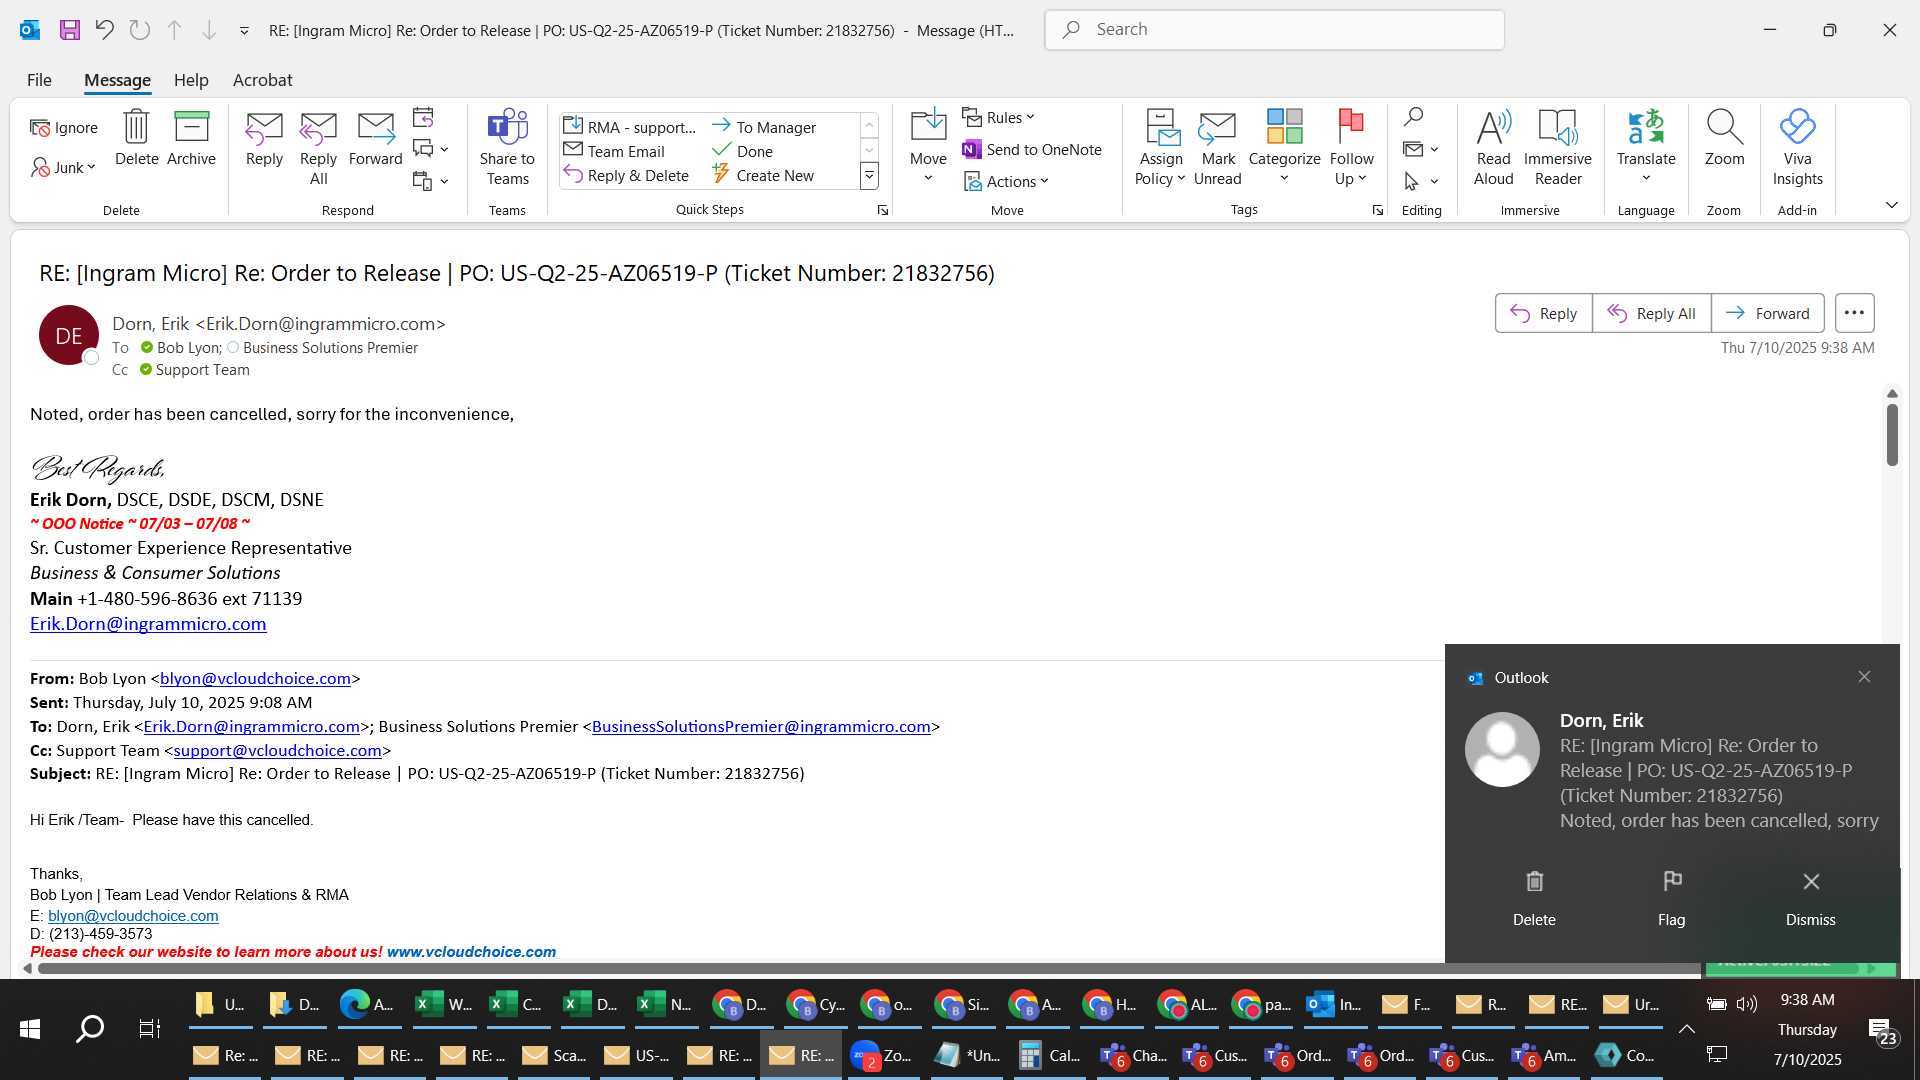Open Erik.Dorn@ingrammicro.com signature link

click(x=148, y=624)
